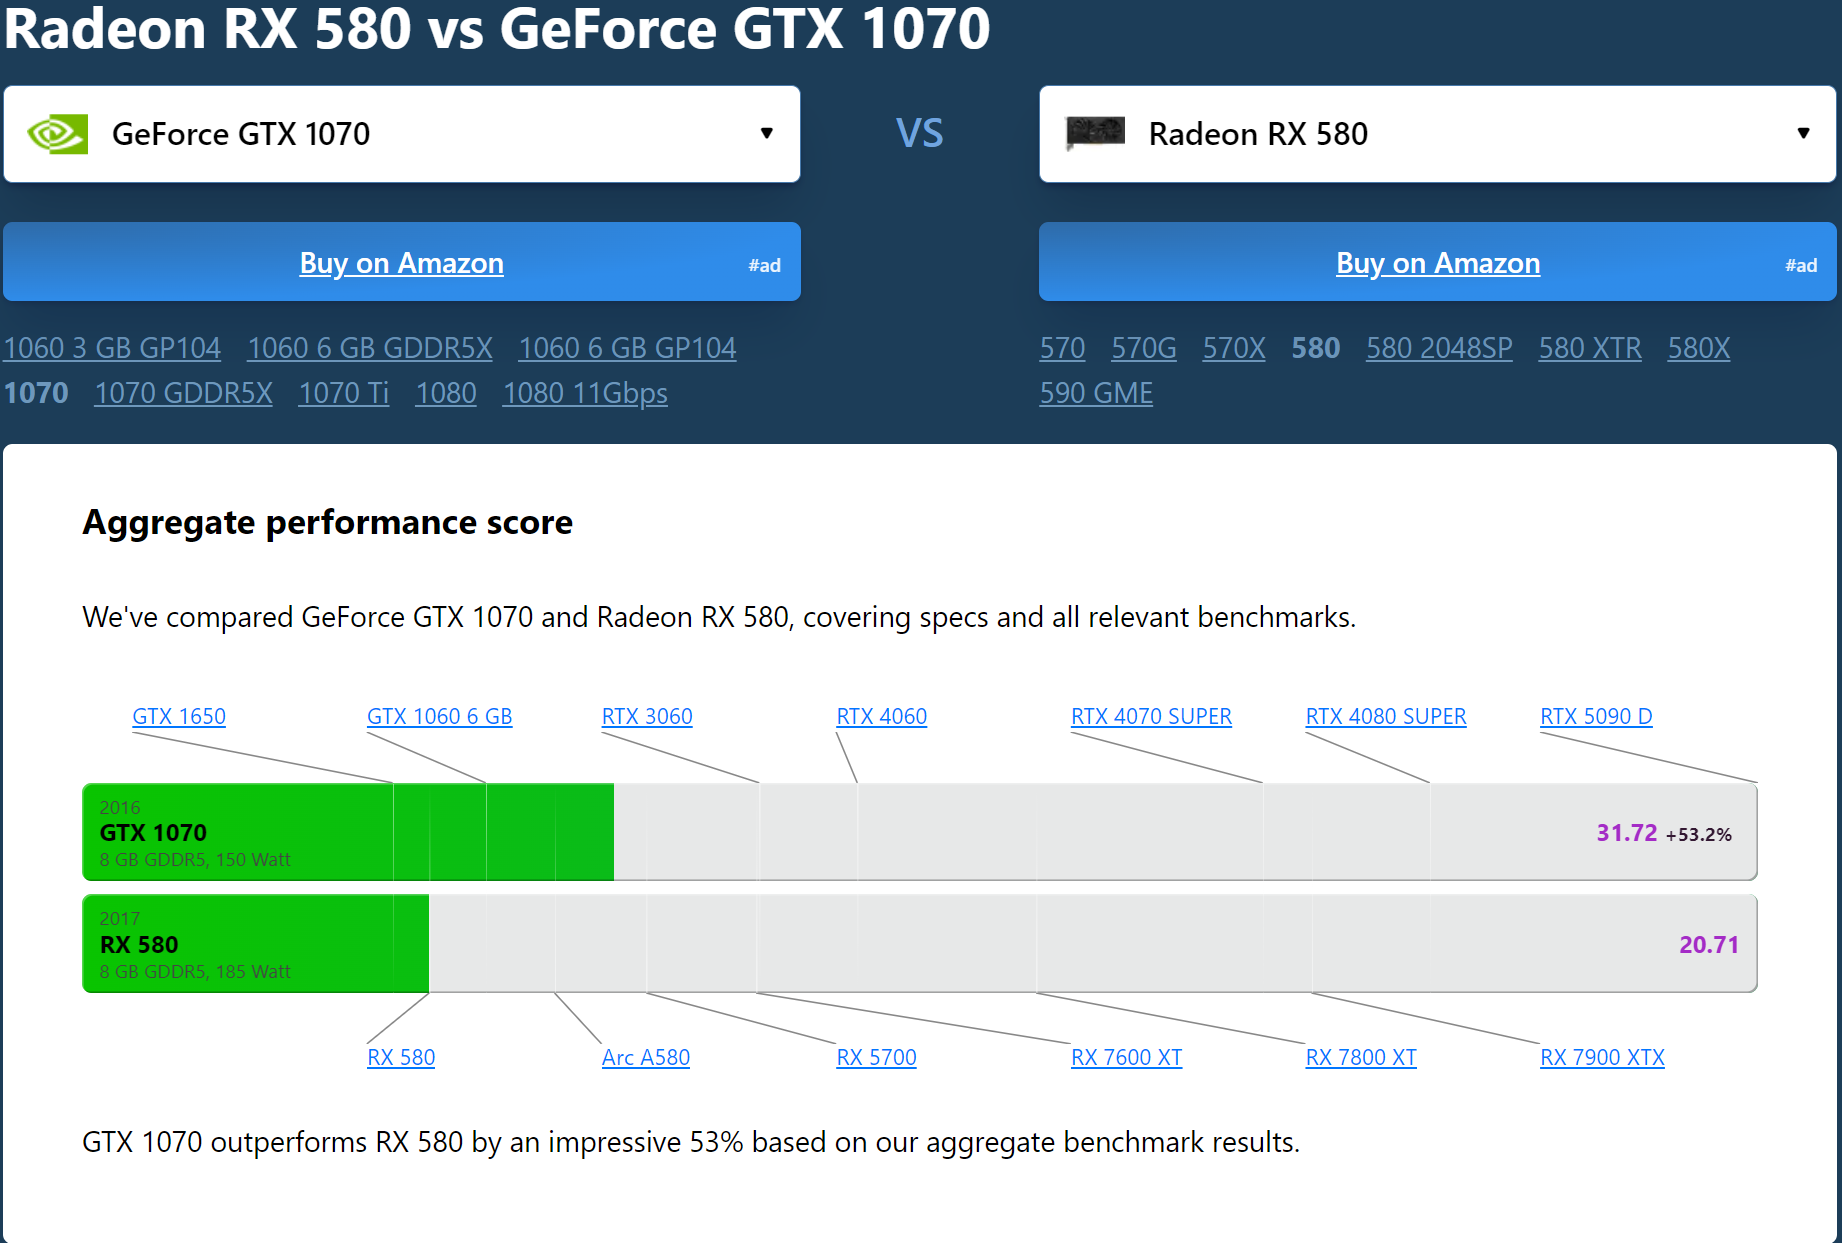Click the GTX 1060 6 GB chart label
This screenshot has width=1842, height=1243.
click(439, 717)
